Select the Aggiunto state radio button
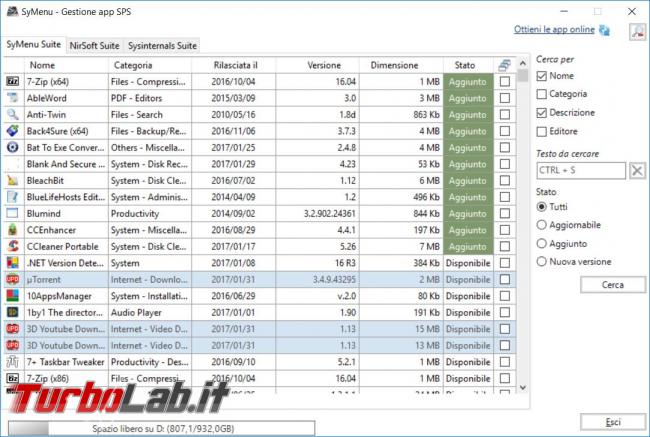The image size is (650, 437). [x=541, y=243]
